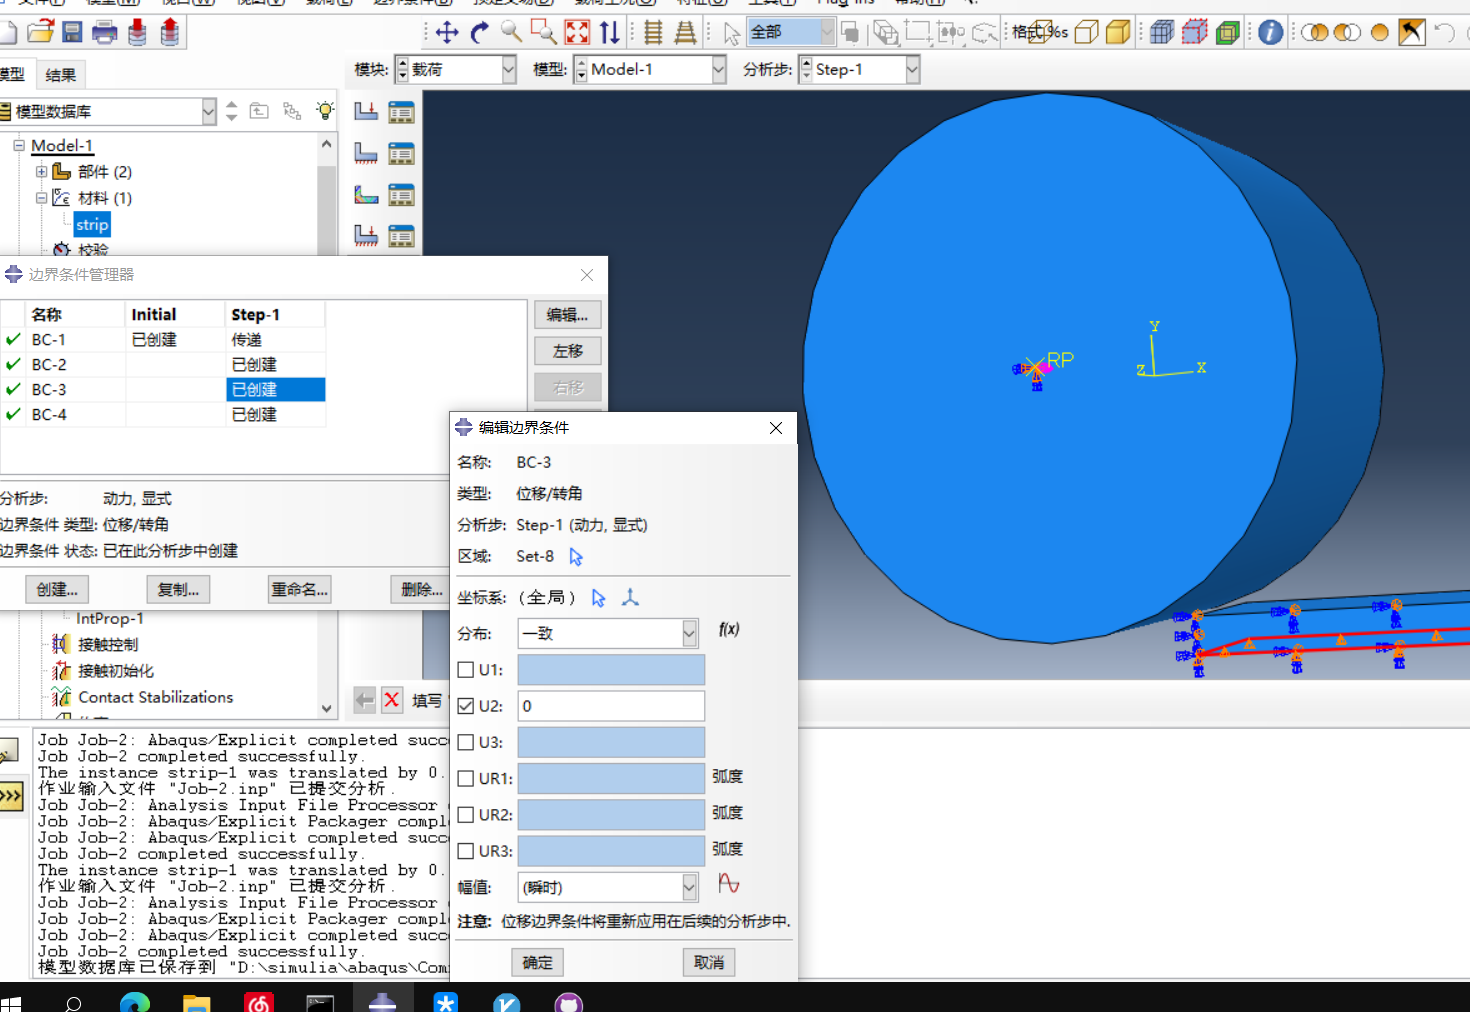
Task: Edit region Set-8 with arrow icon
Action: [576, 557]
